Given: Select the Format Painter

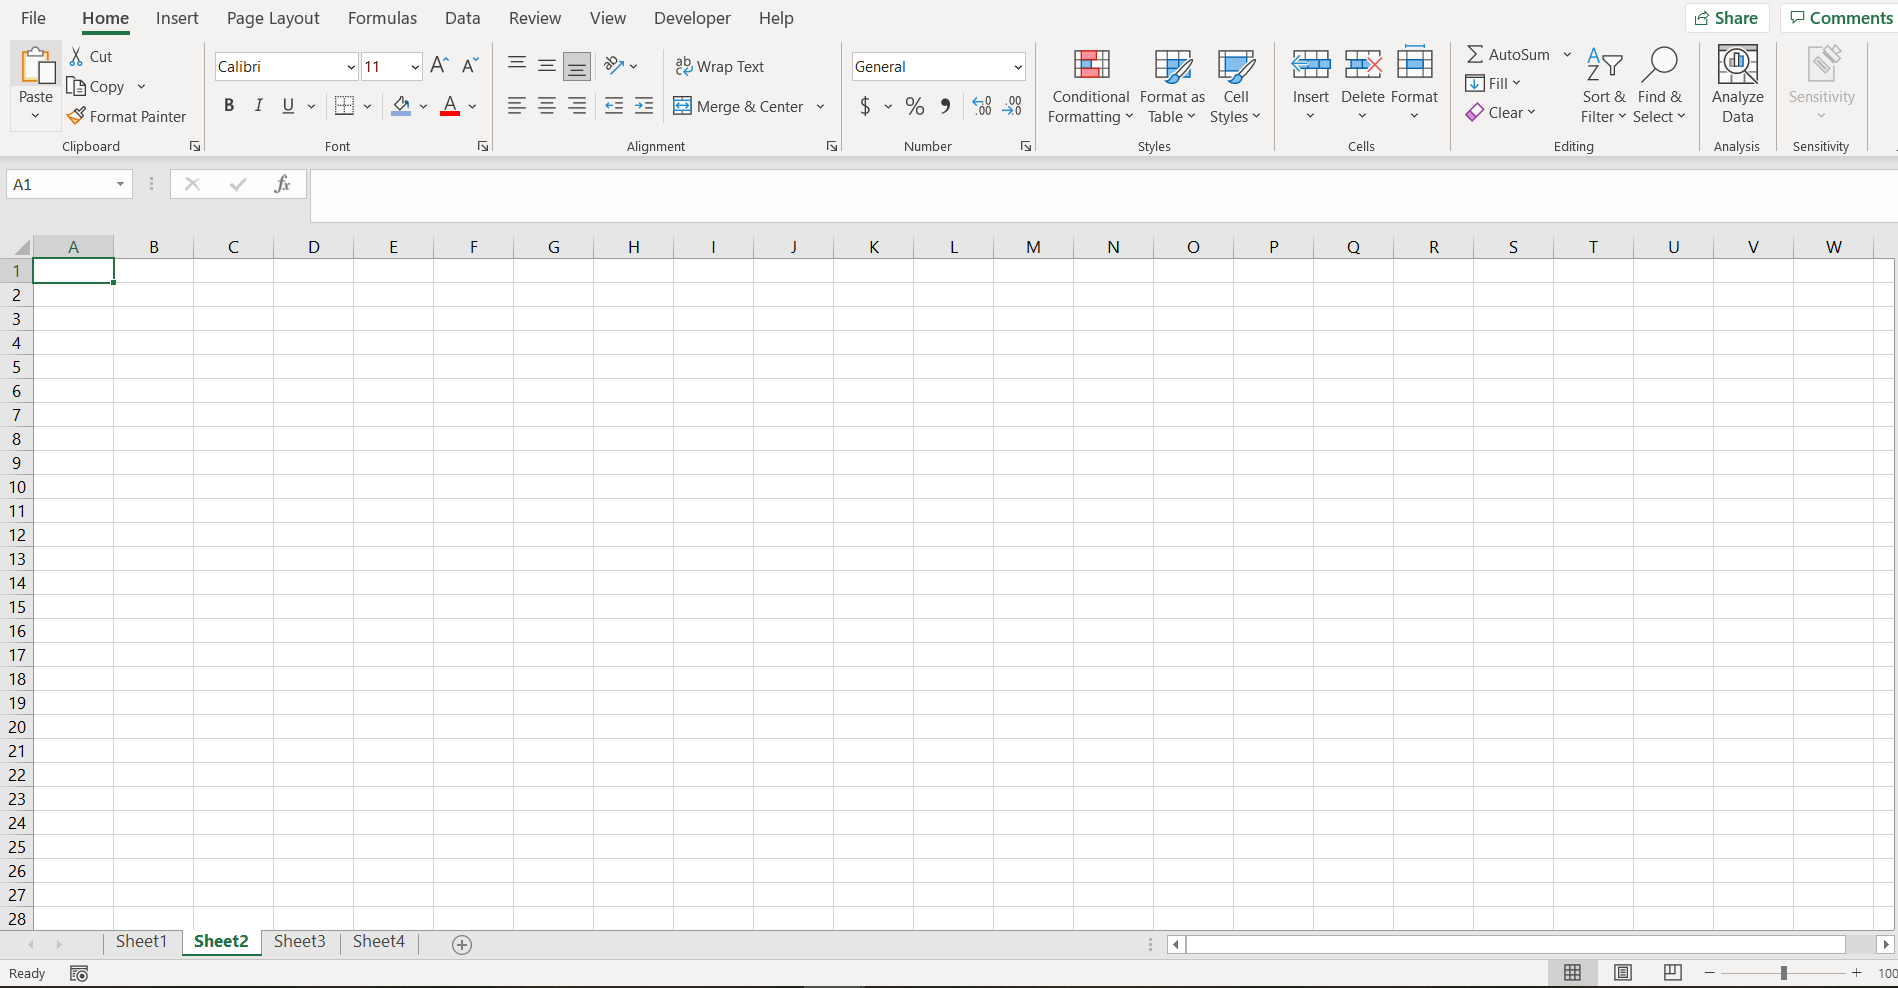Looking at the screenshot, I should (127, 116).
